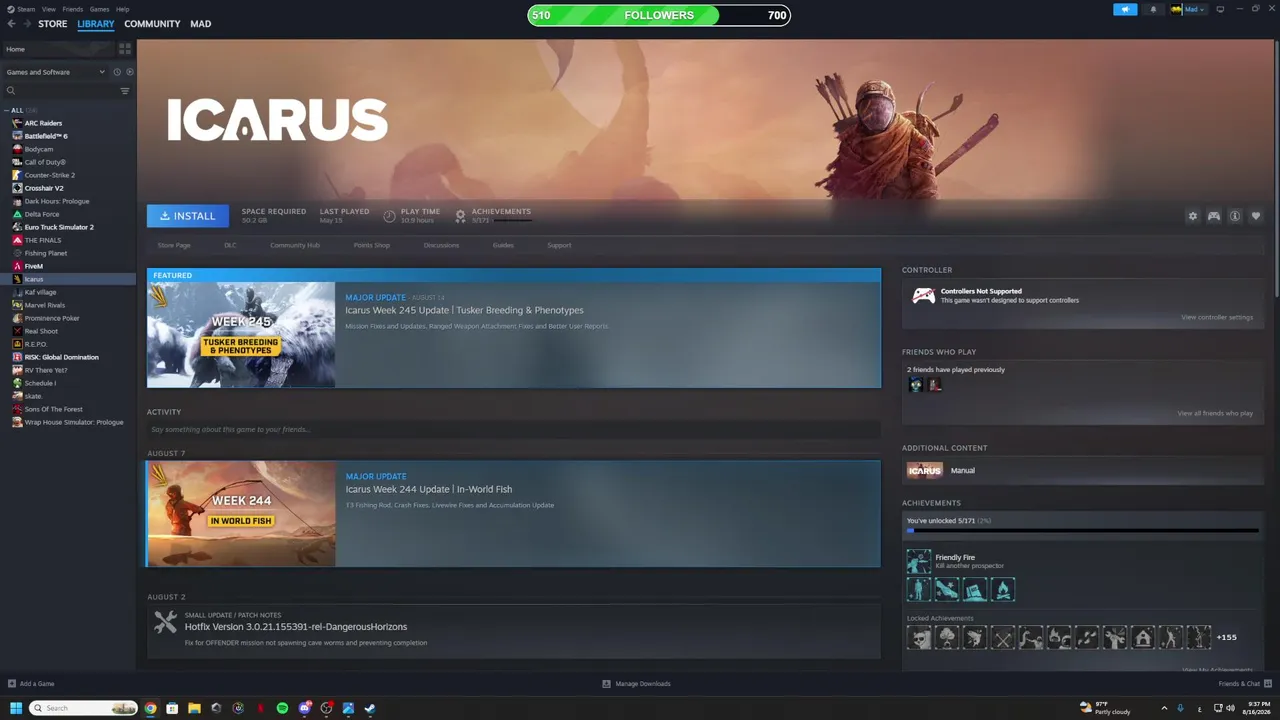Open Spotify from the taskbar
Image resolution: width=1280 pixels, height=720 pixels.
click(282, 708)
